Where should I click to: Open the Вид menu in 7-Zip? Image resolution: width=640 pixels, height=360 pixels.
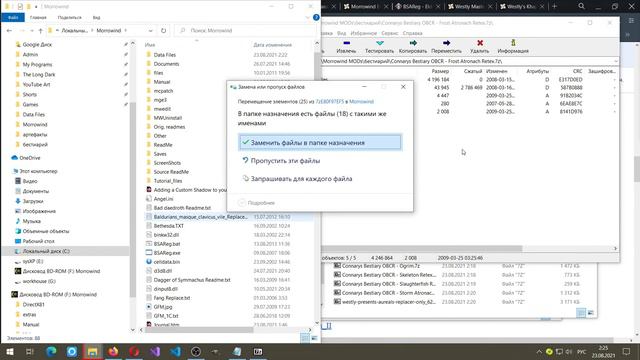point(341,33)
